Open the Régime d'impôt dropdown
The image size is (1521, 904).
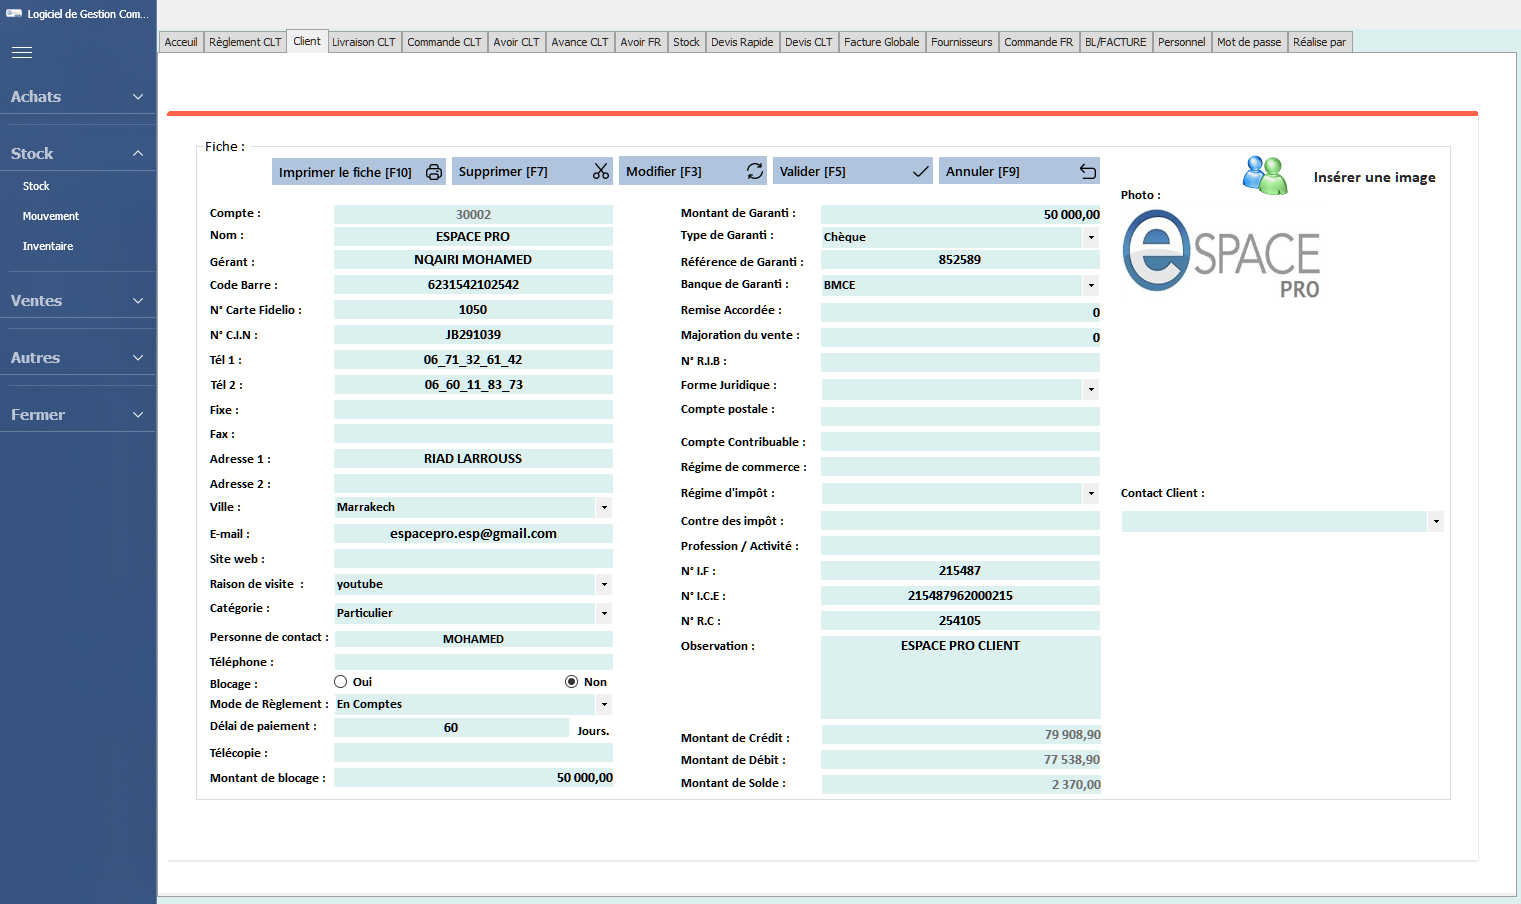1091,494
